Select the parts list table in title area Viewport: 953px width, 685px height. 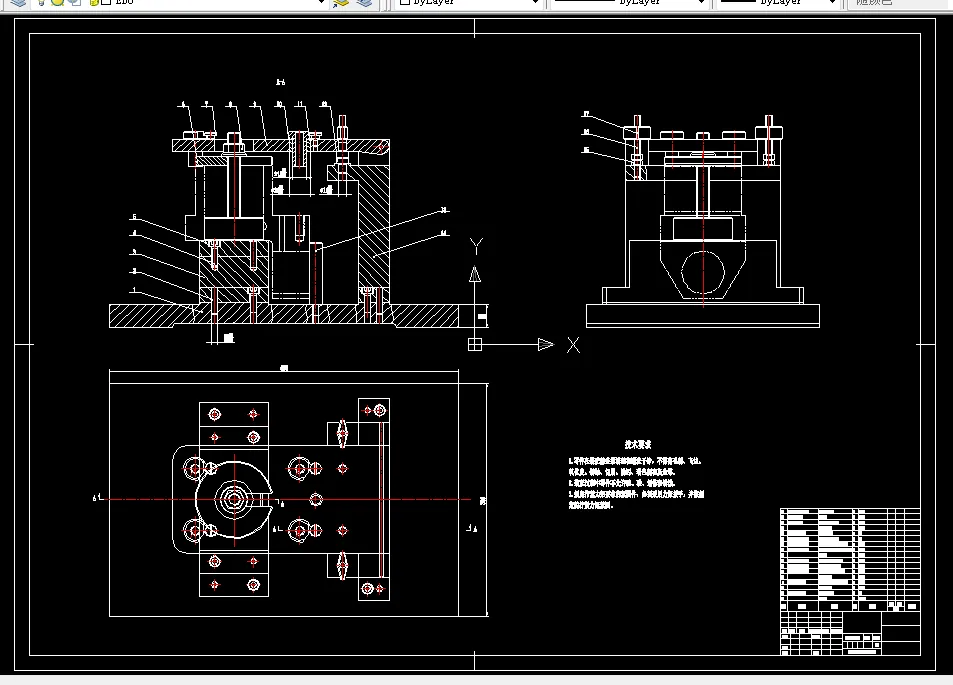click(850, 559)
